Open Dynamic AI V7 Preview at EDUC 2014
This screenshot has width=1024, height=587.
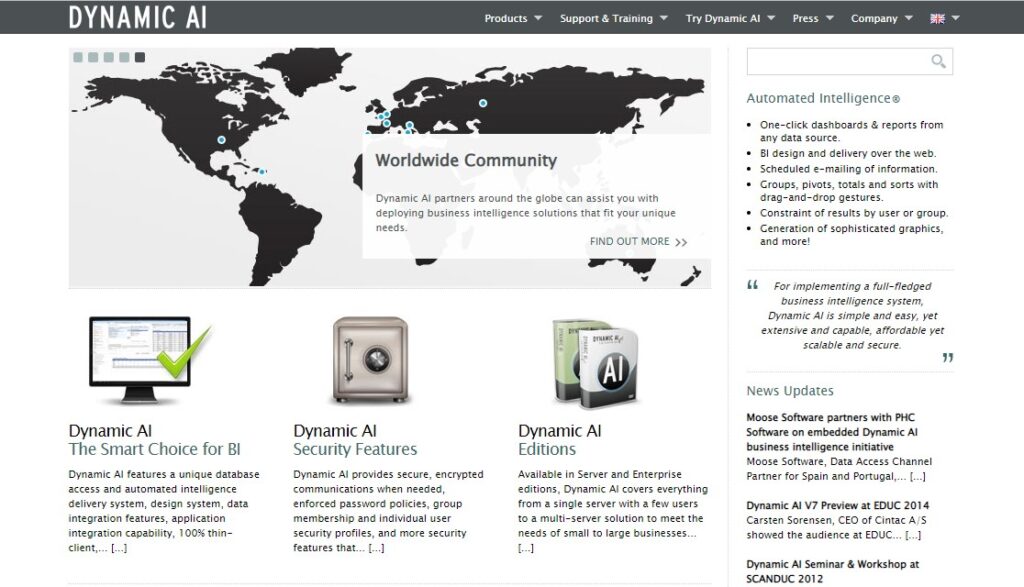(x=837, y=505)
